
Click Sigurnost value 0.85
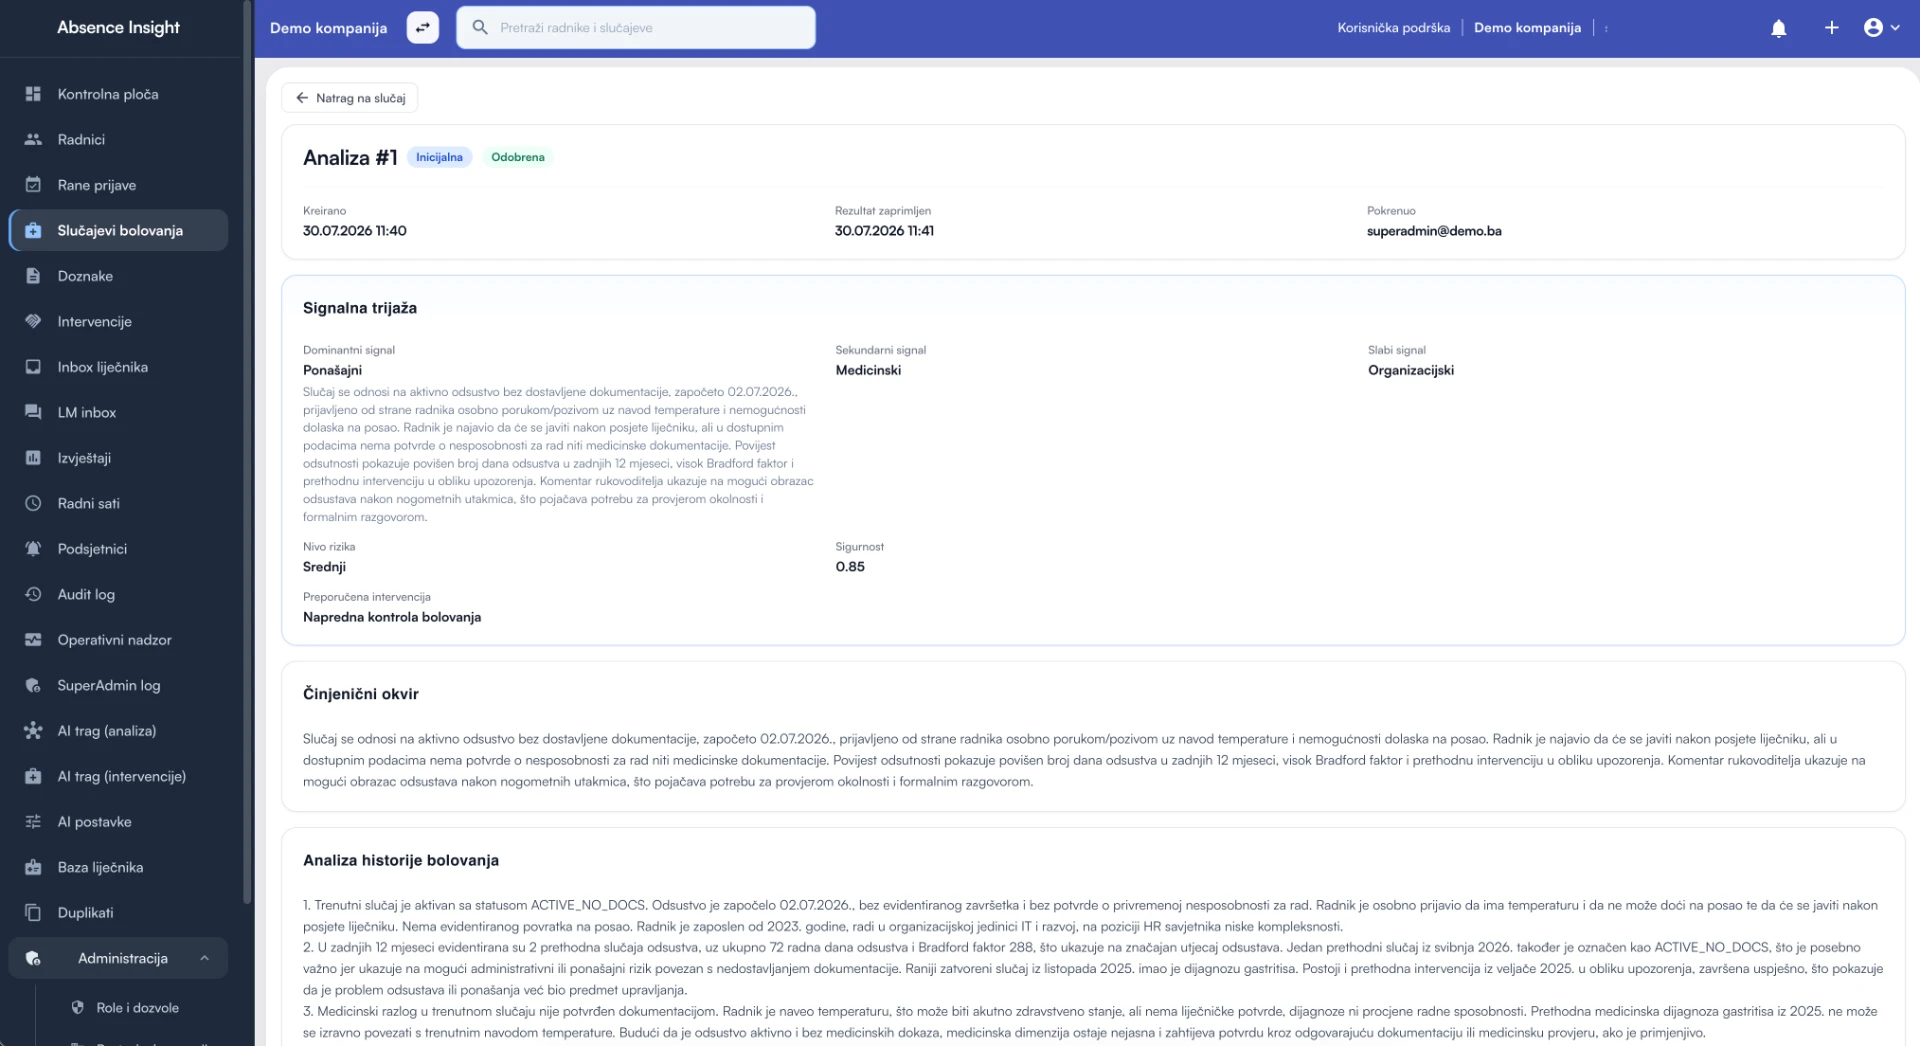point(850,567)
